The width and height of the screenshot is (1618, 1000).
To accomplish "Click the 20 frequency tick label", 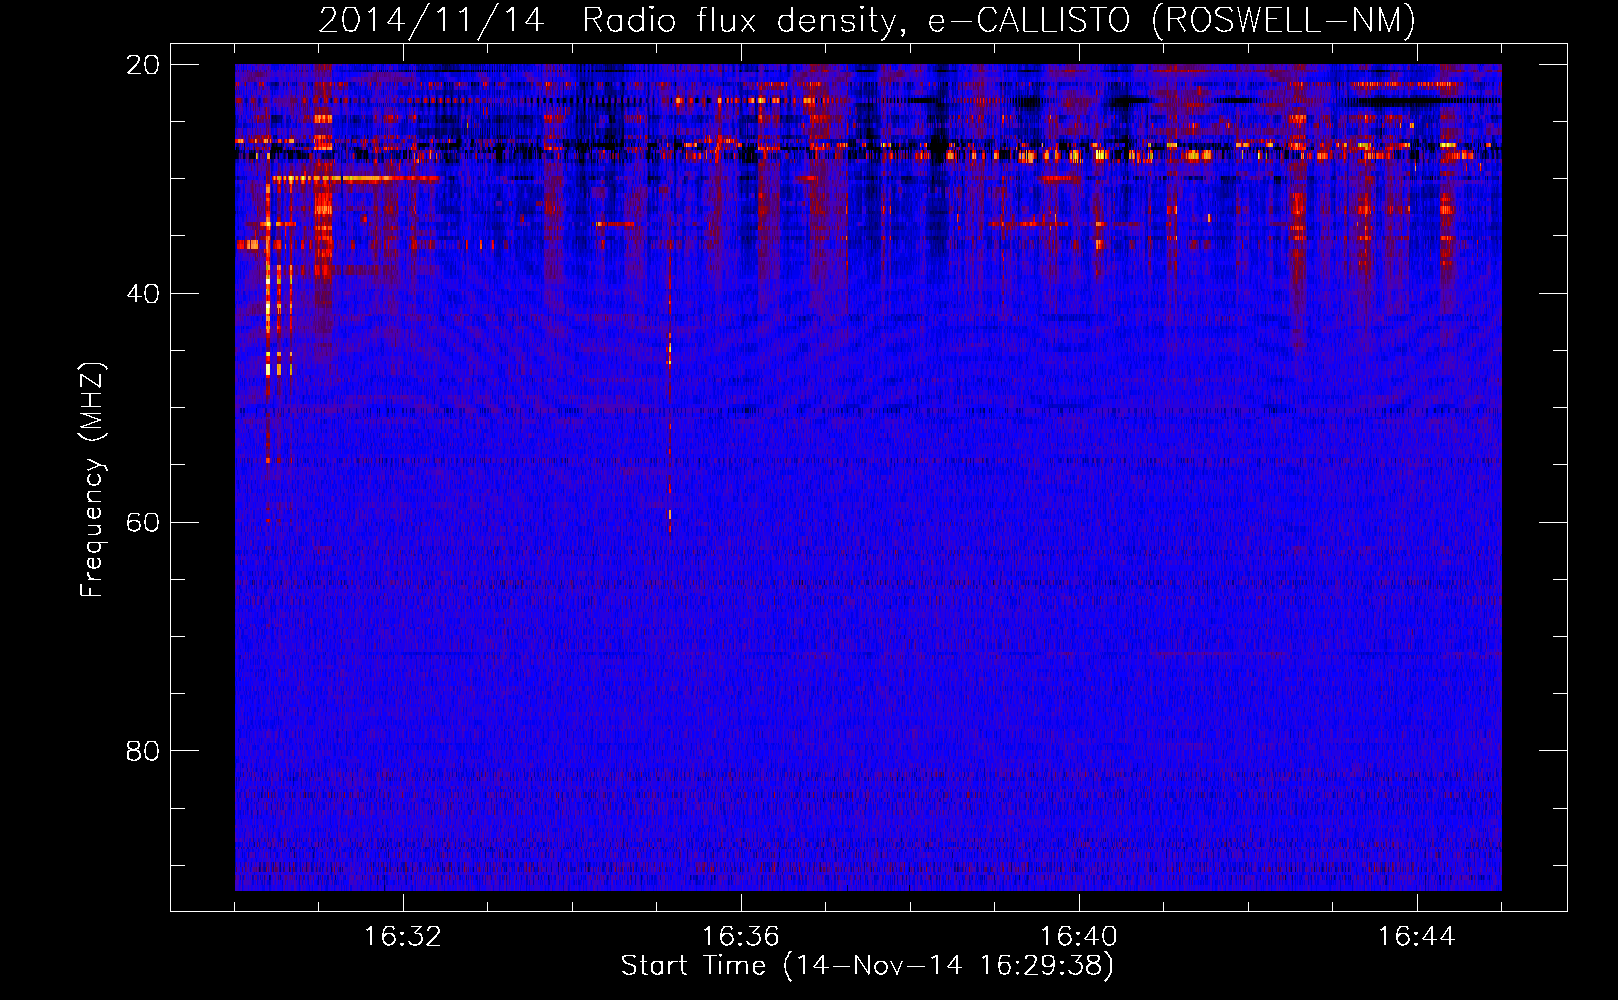I will [143, 65].
